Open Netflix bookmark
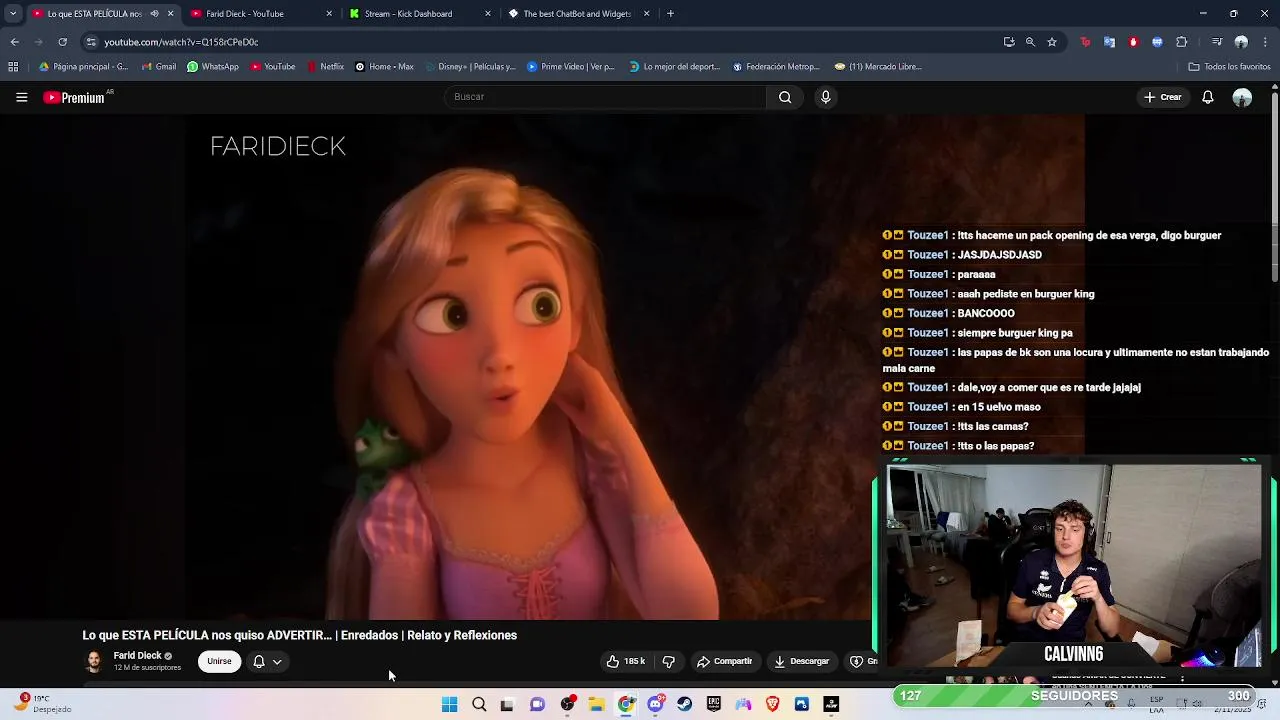This screenshot has height=720, width=1280. click(x=325, y=67)
